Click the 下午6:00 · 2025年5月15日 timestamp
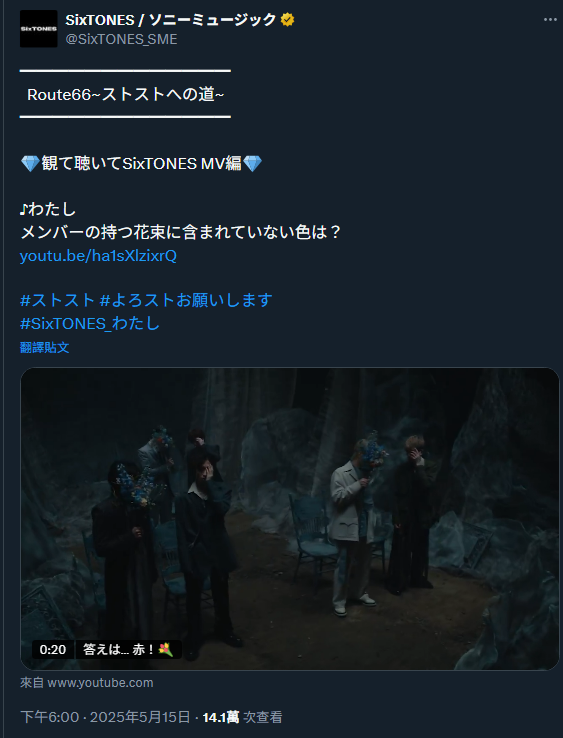563x738 pixels. (105, 717)
